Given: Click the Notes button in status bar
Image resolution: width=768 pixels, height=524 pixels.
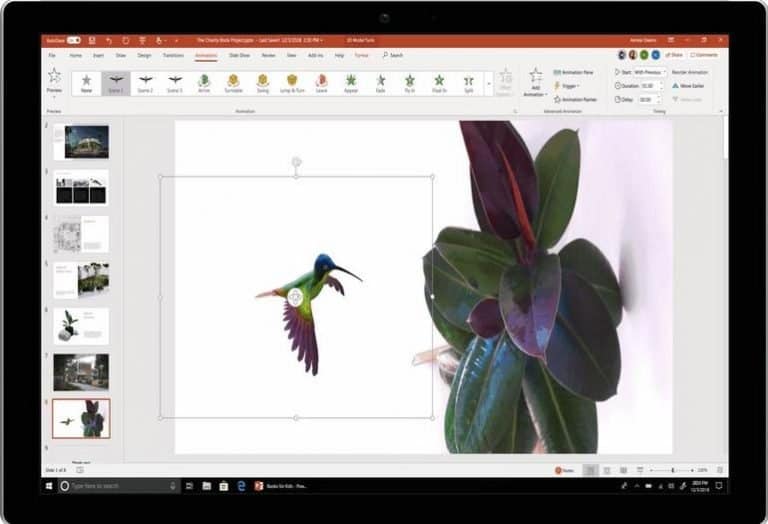Looking at the screenshot, I should 564,470.
